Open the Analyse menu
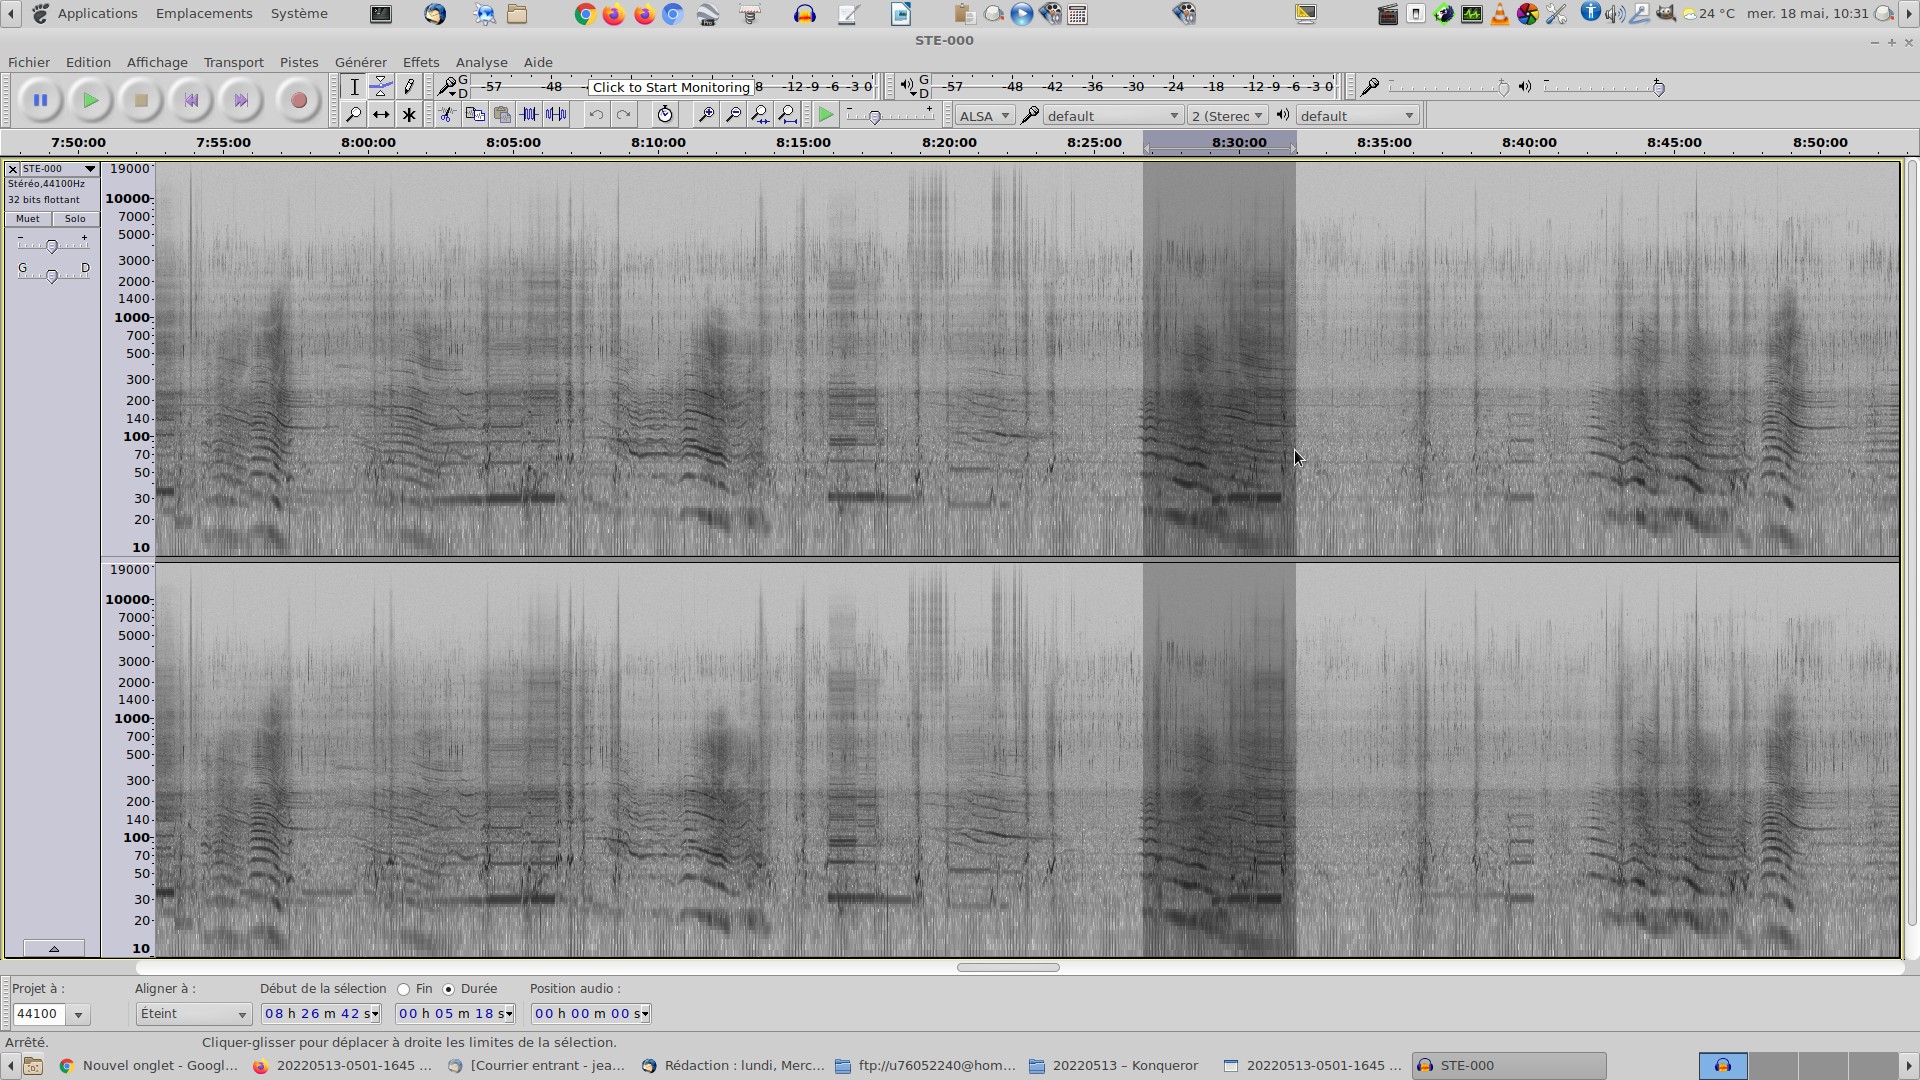 click(481, 62)
